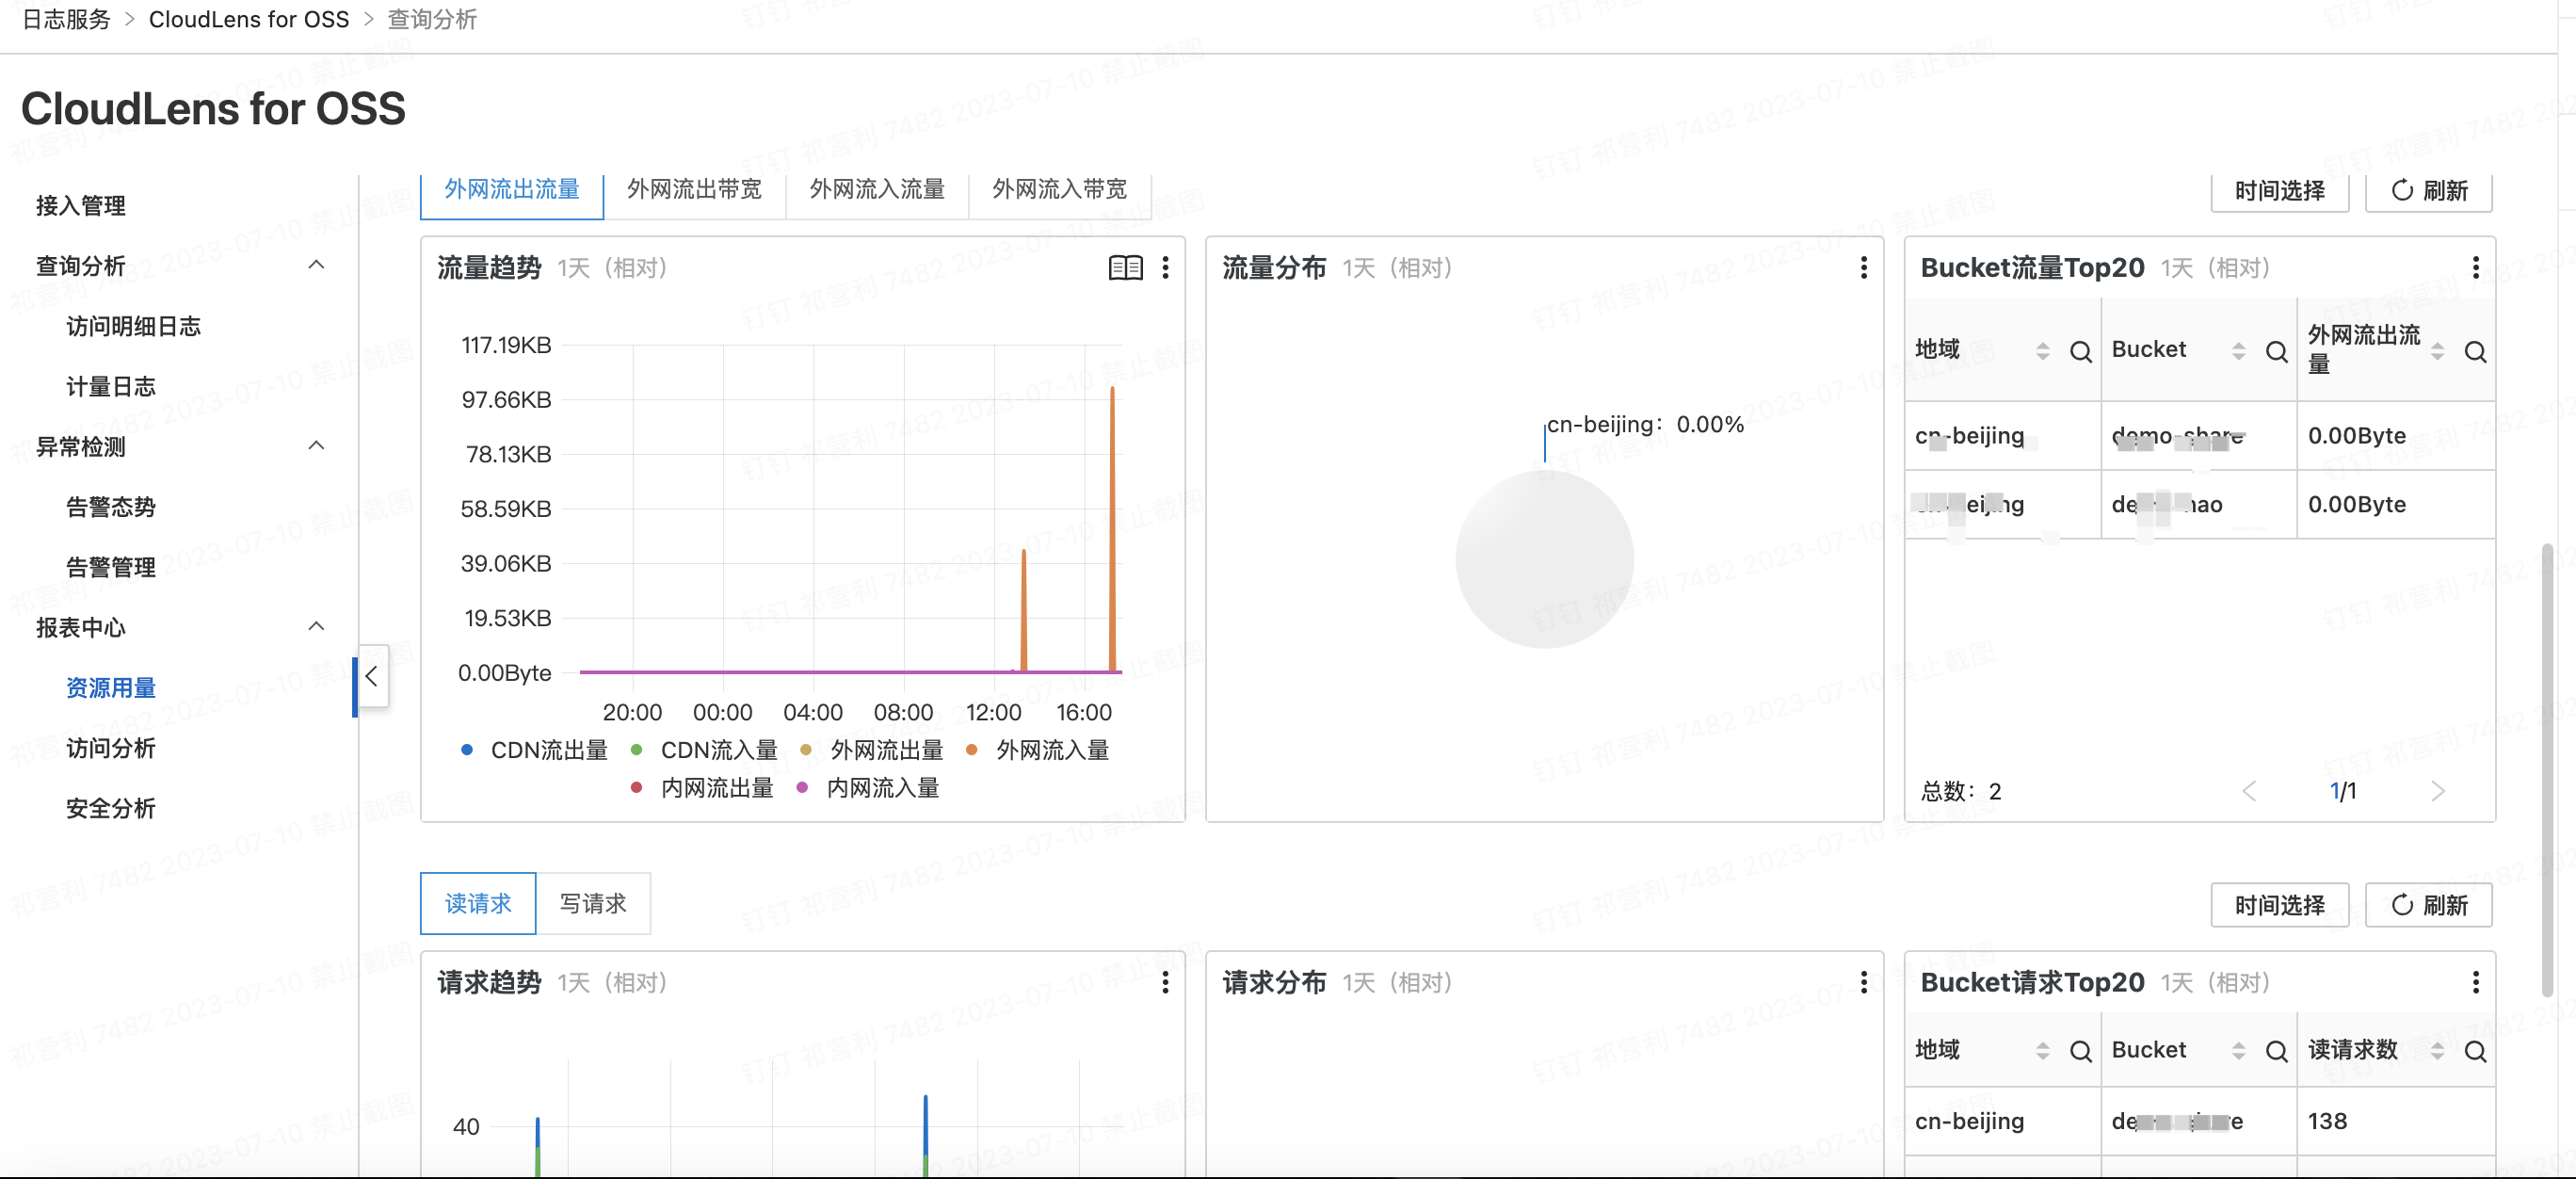Click the search icon in Bucket column of Bucket流量Top20
Viewport: 2576px width, 1179px height.
coord(2276,352)
